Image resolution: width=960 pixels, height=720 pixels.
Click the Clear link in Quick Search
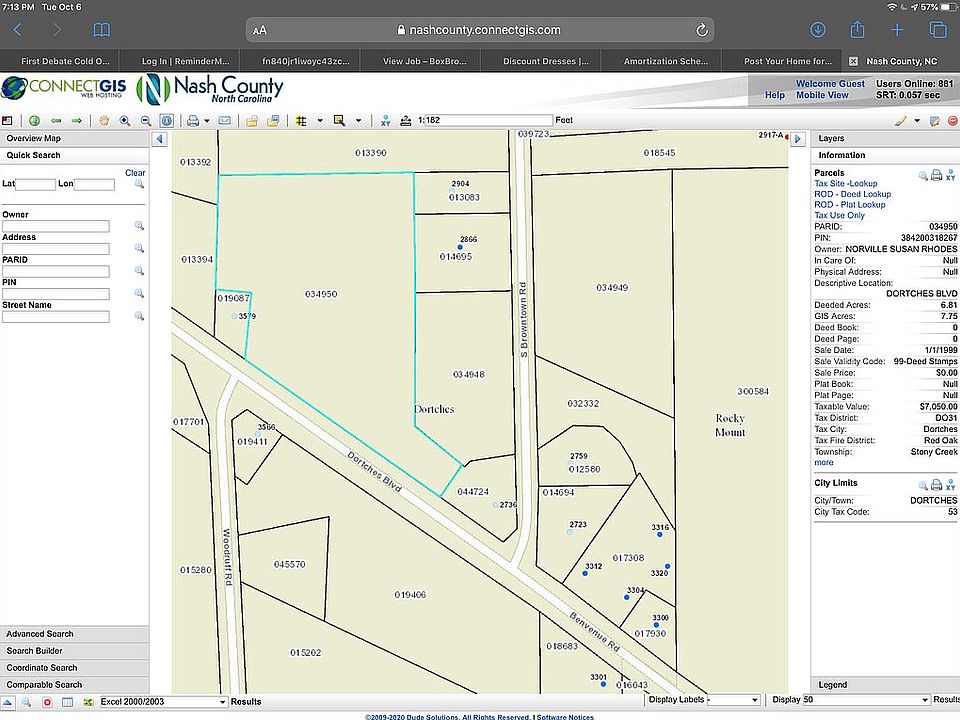pyautogui.click(x=135, y=173)
